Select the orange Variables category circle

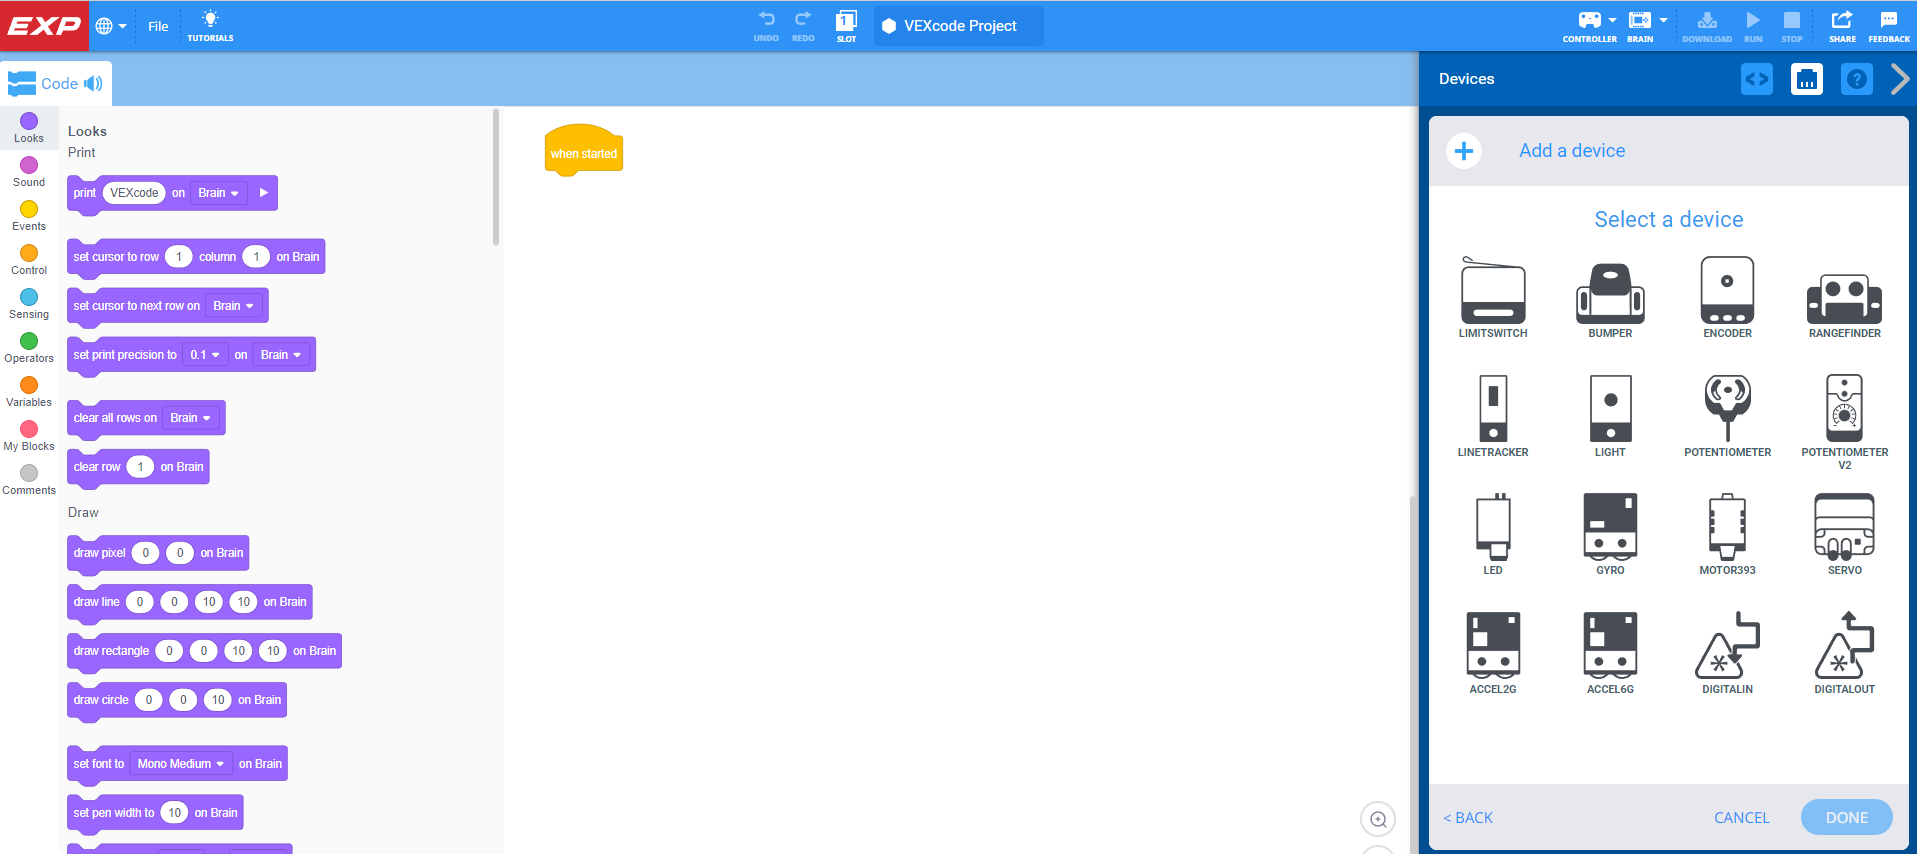(x=29, y=385)
